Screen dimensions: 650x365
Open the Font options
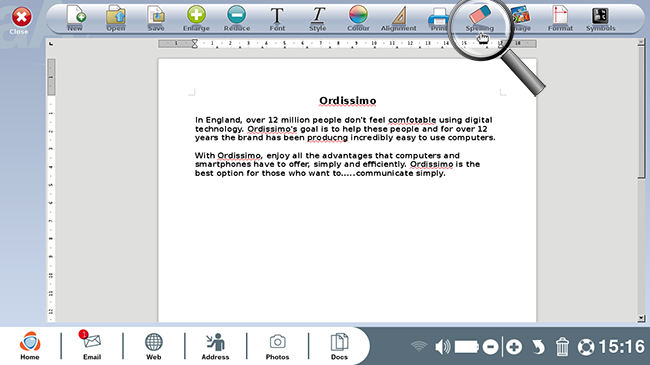point(277,19)
